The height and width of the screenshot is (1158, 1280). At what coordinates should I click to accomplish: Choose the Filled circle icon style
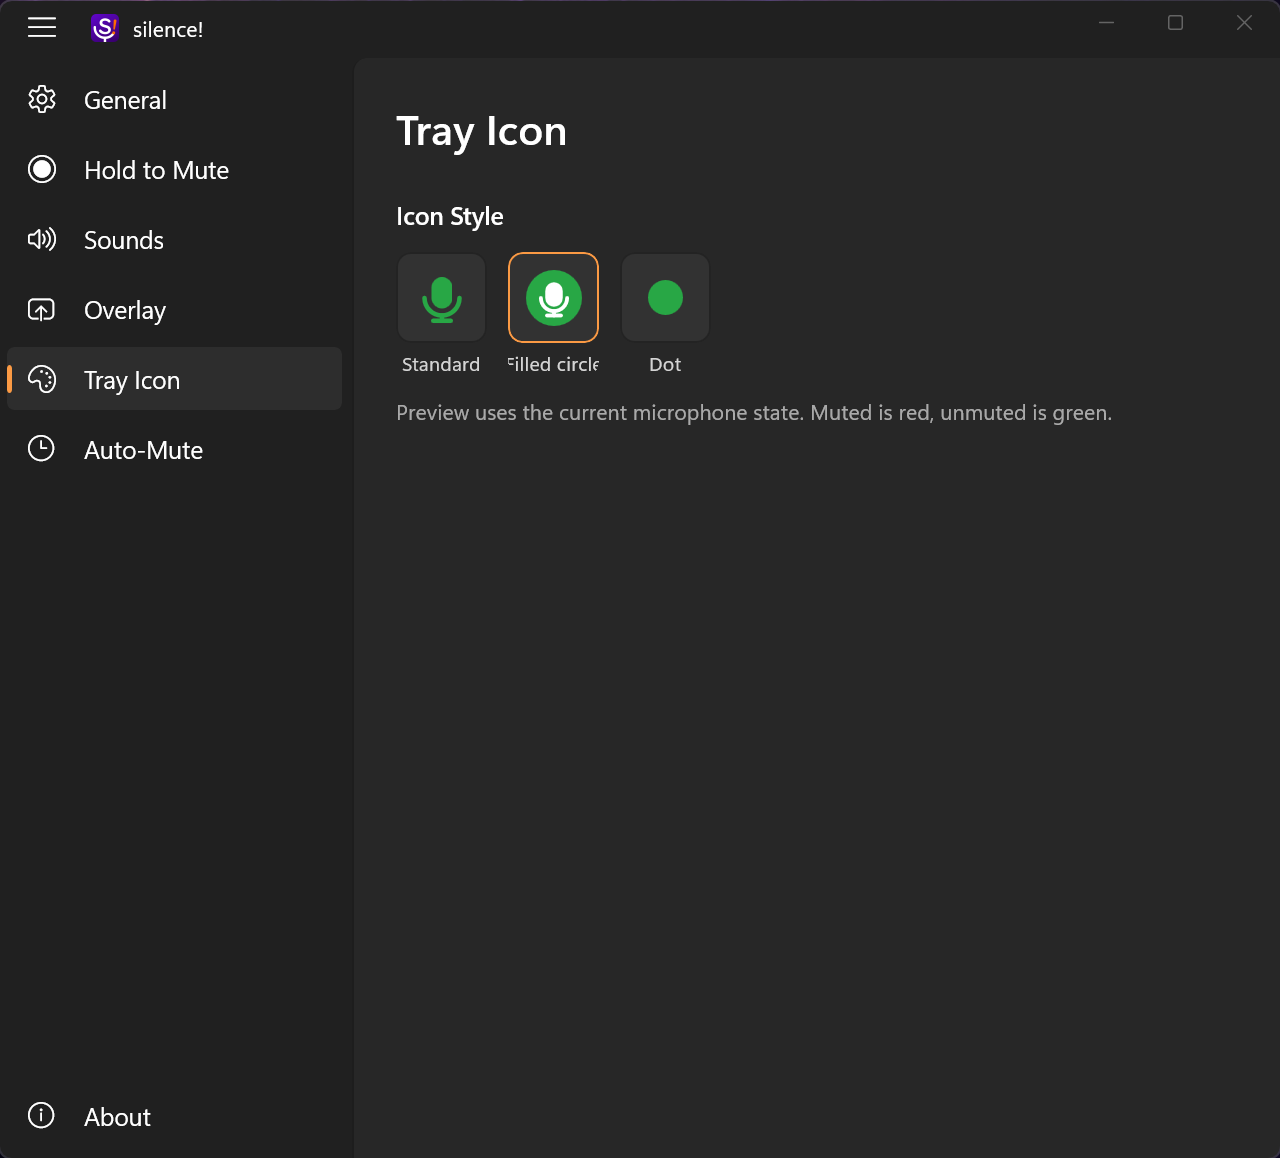click(553, 298)
